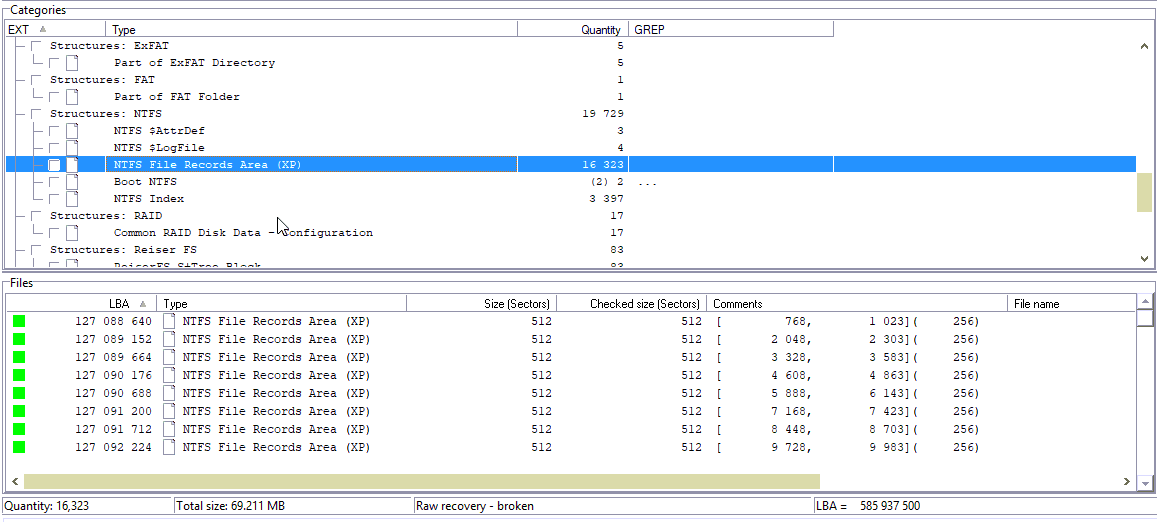Click the Files horizontal scrollbar thumb
Image resolution: width=1157 pixels, height=522 pixels.
click(421, 481)
